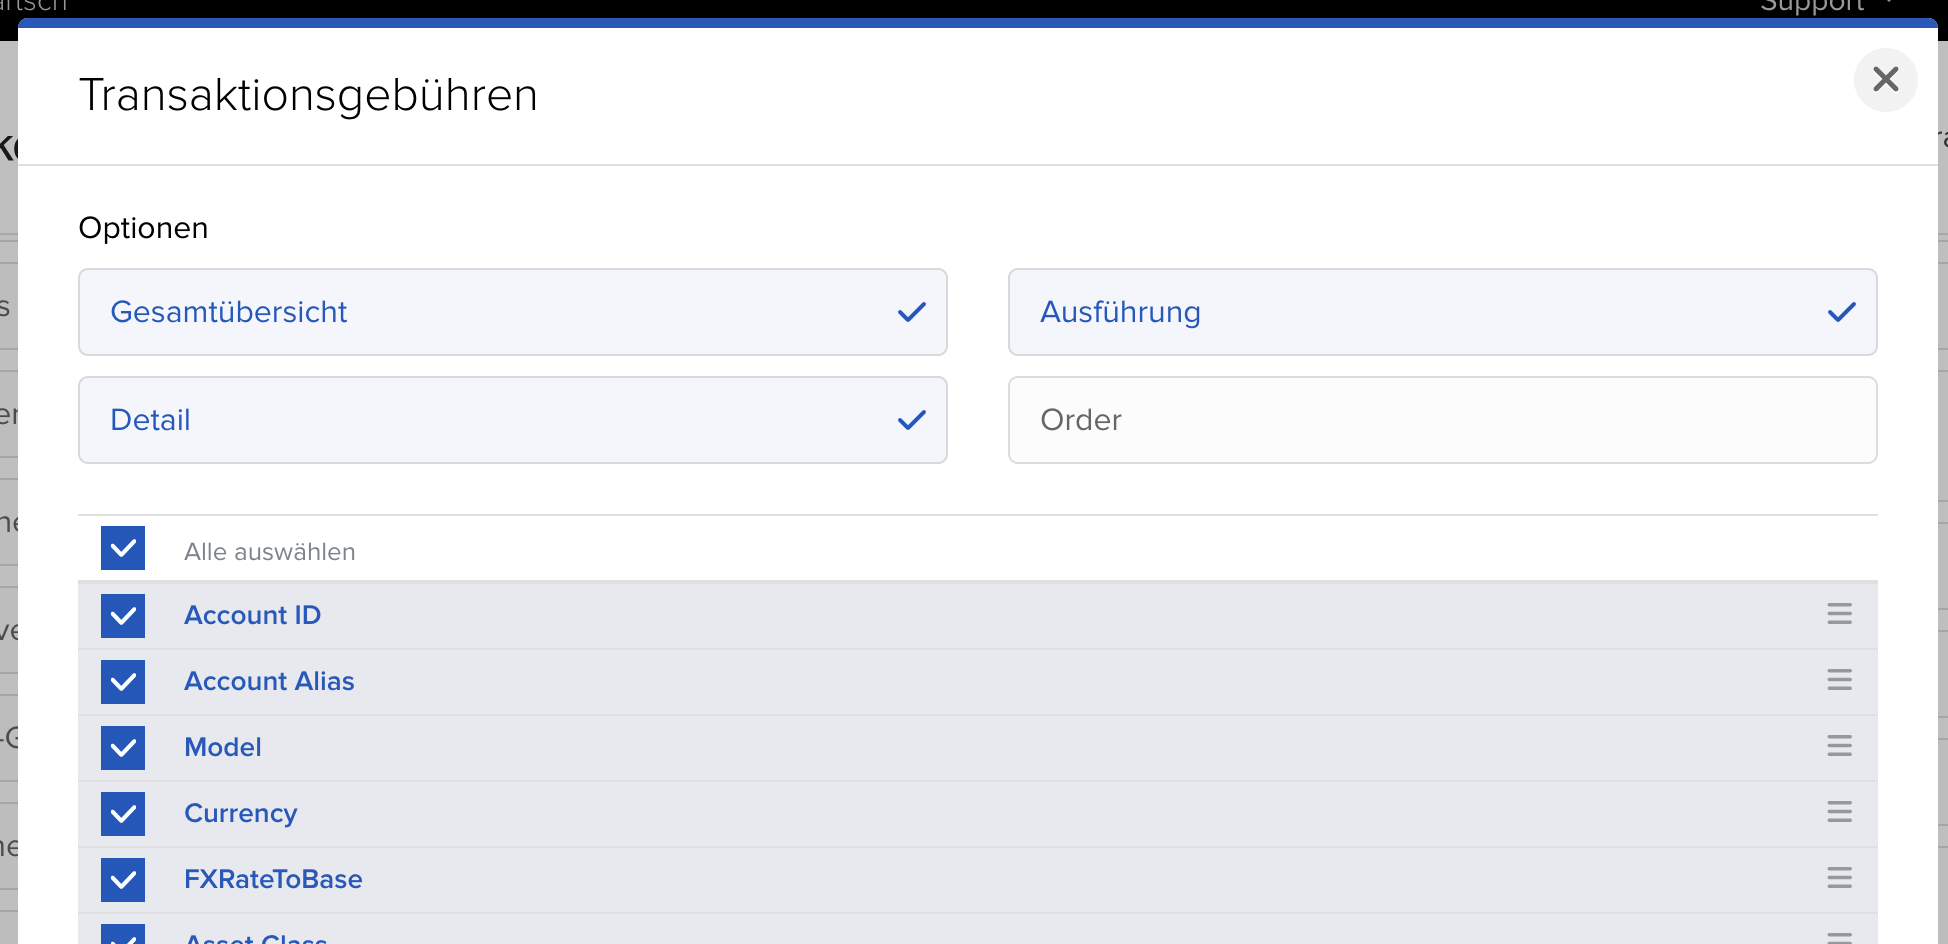
Task: Deselect the FXRateToBase checkbox
Action: (x=123, y=880)
